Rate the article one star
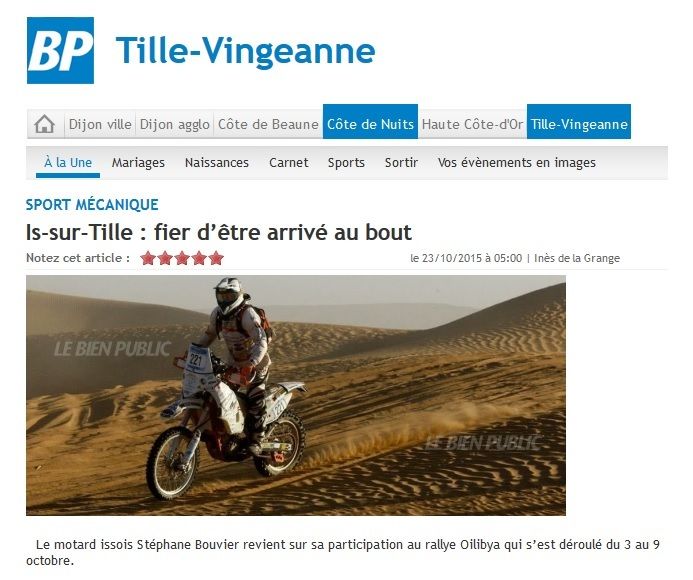This screenshot has width=693, height=580. (148, 258)
